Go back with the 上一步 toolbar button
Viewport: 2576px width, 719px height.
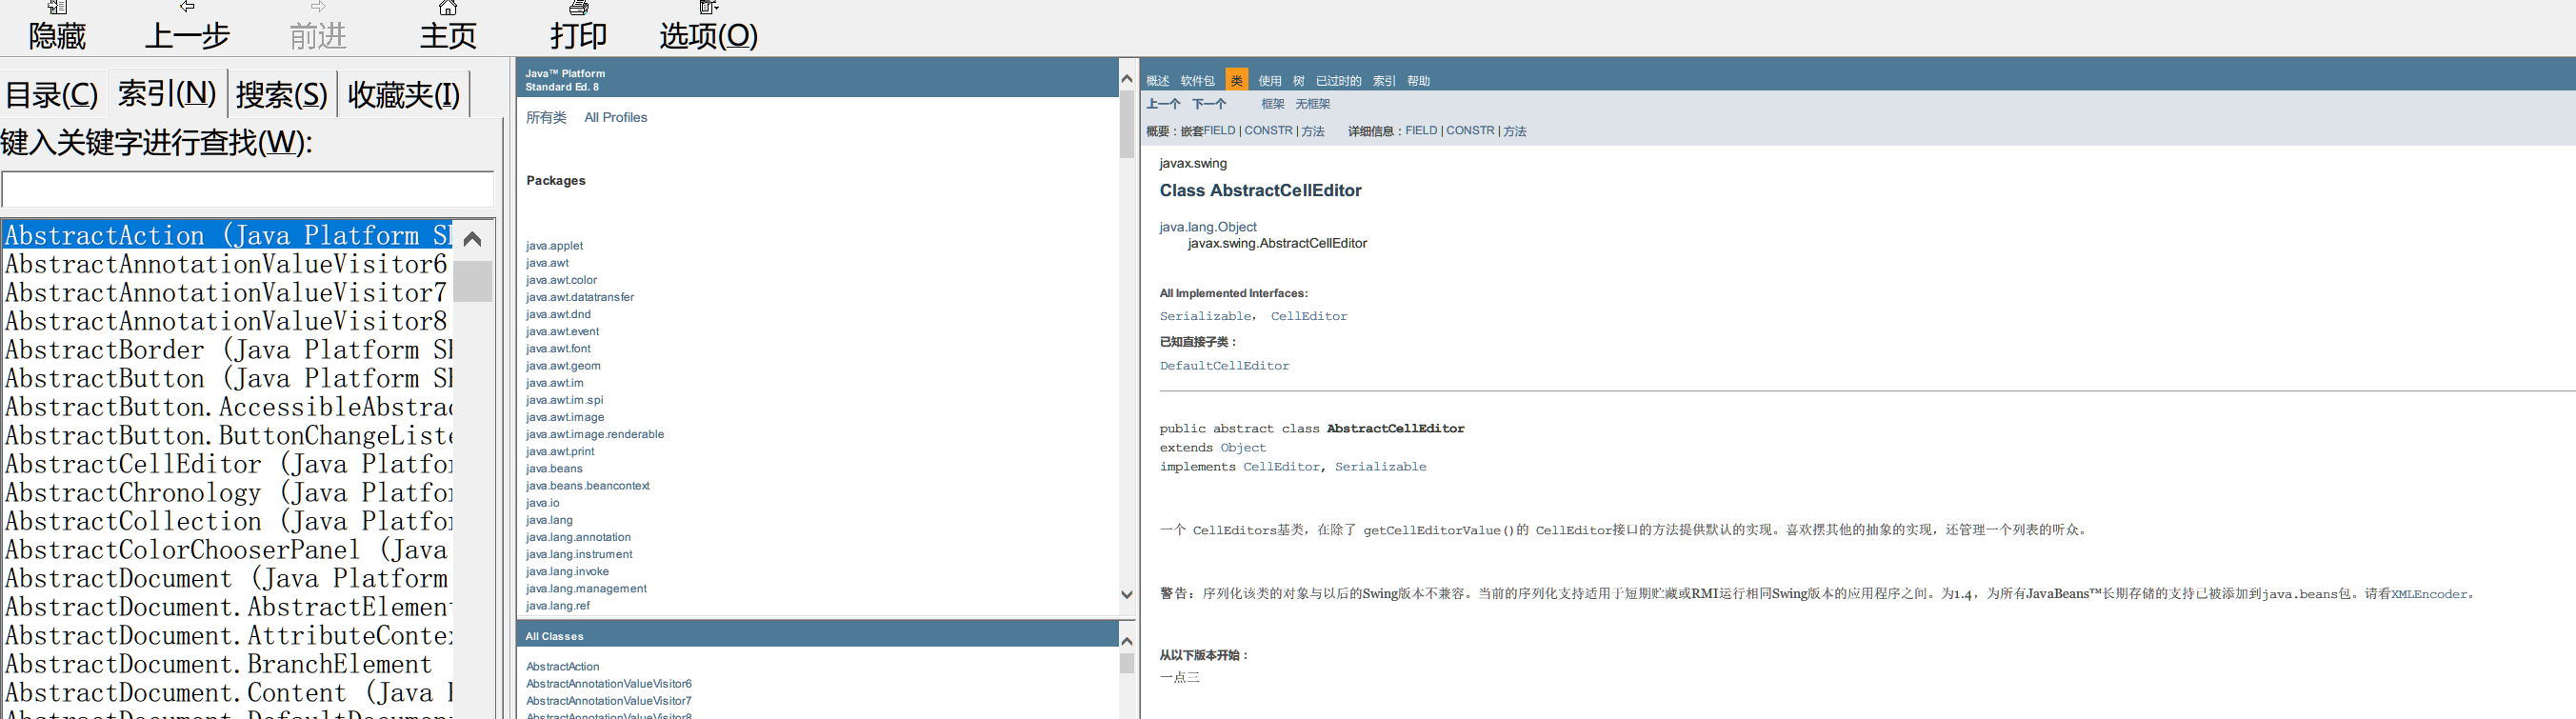[187, 26]
